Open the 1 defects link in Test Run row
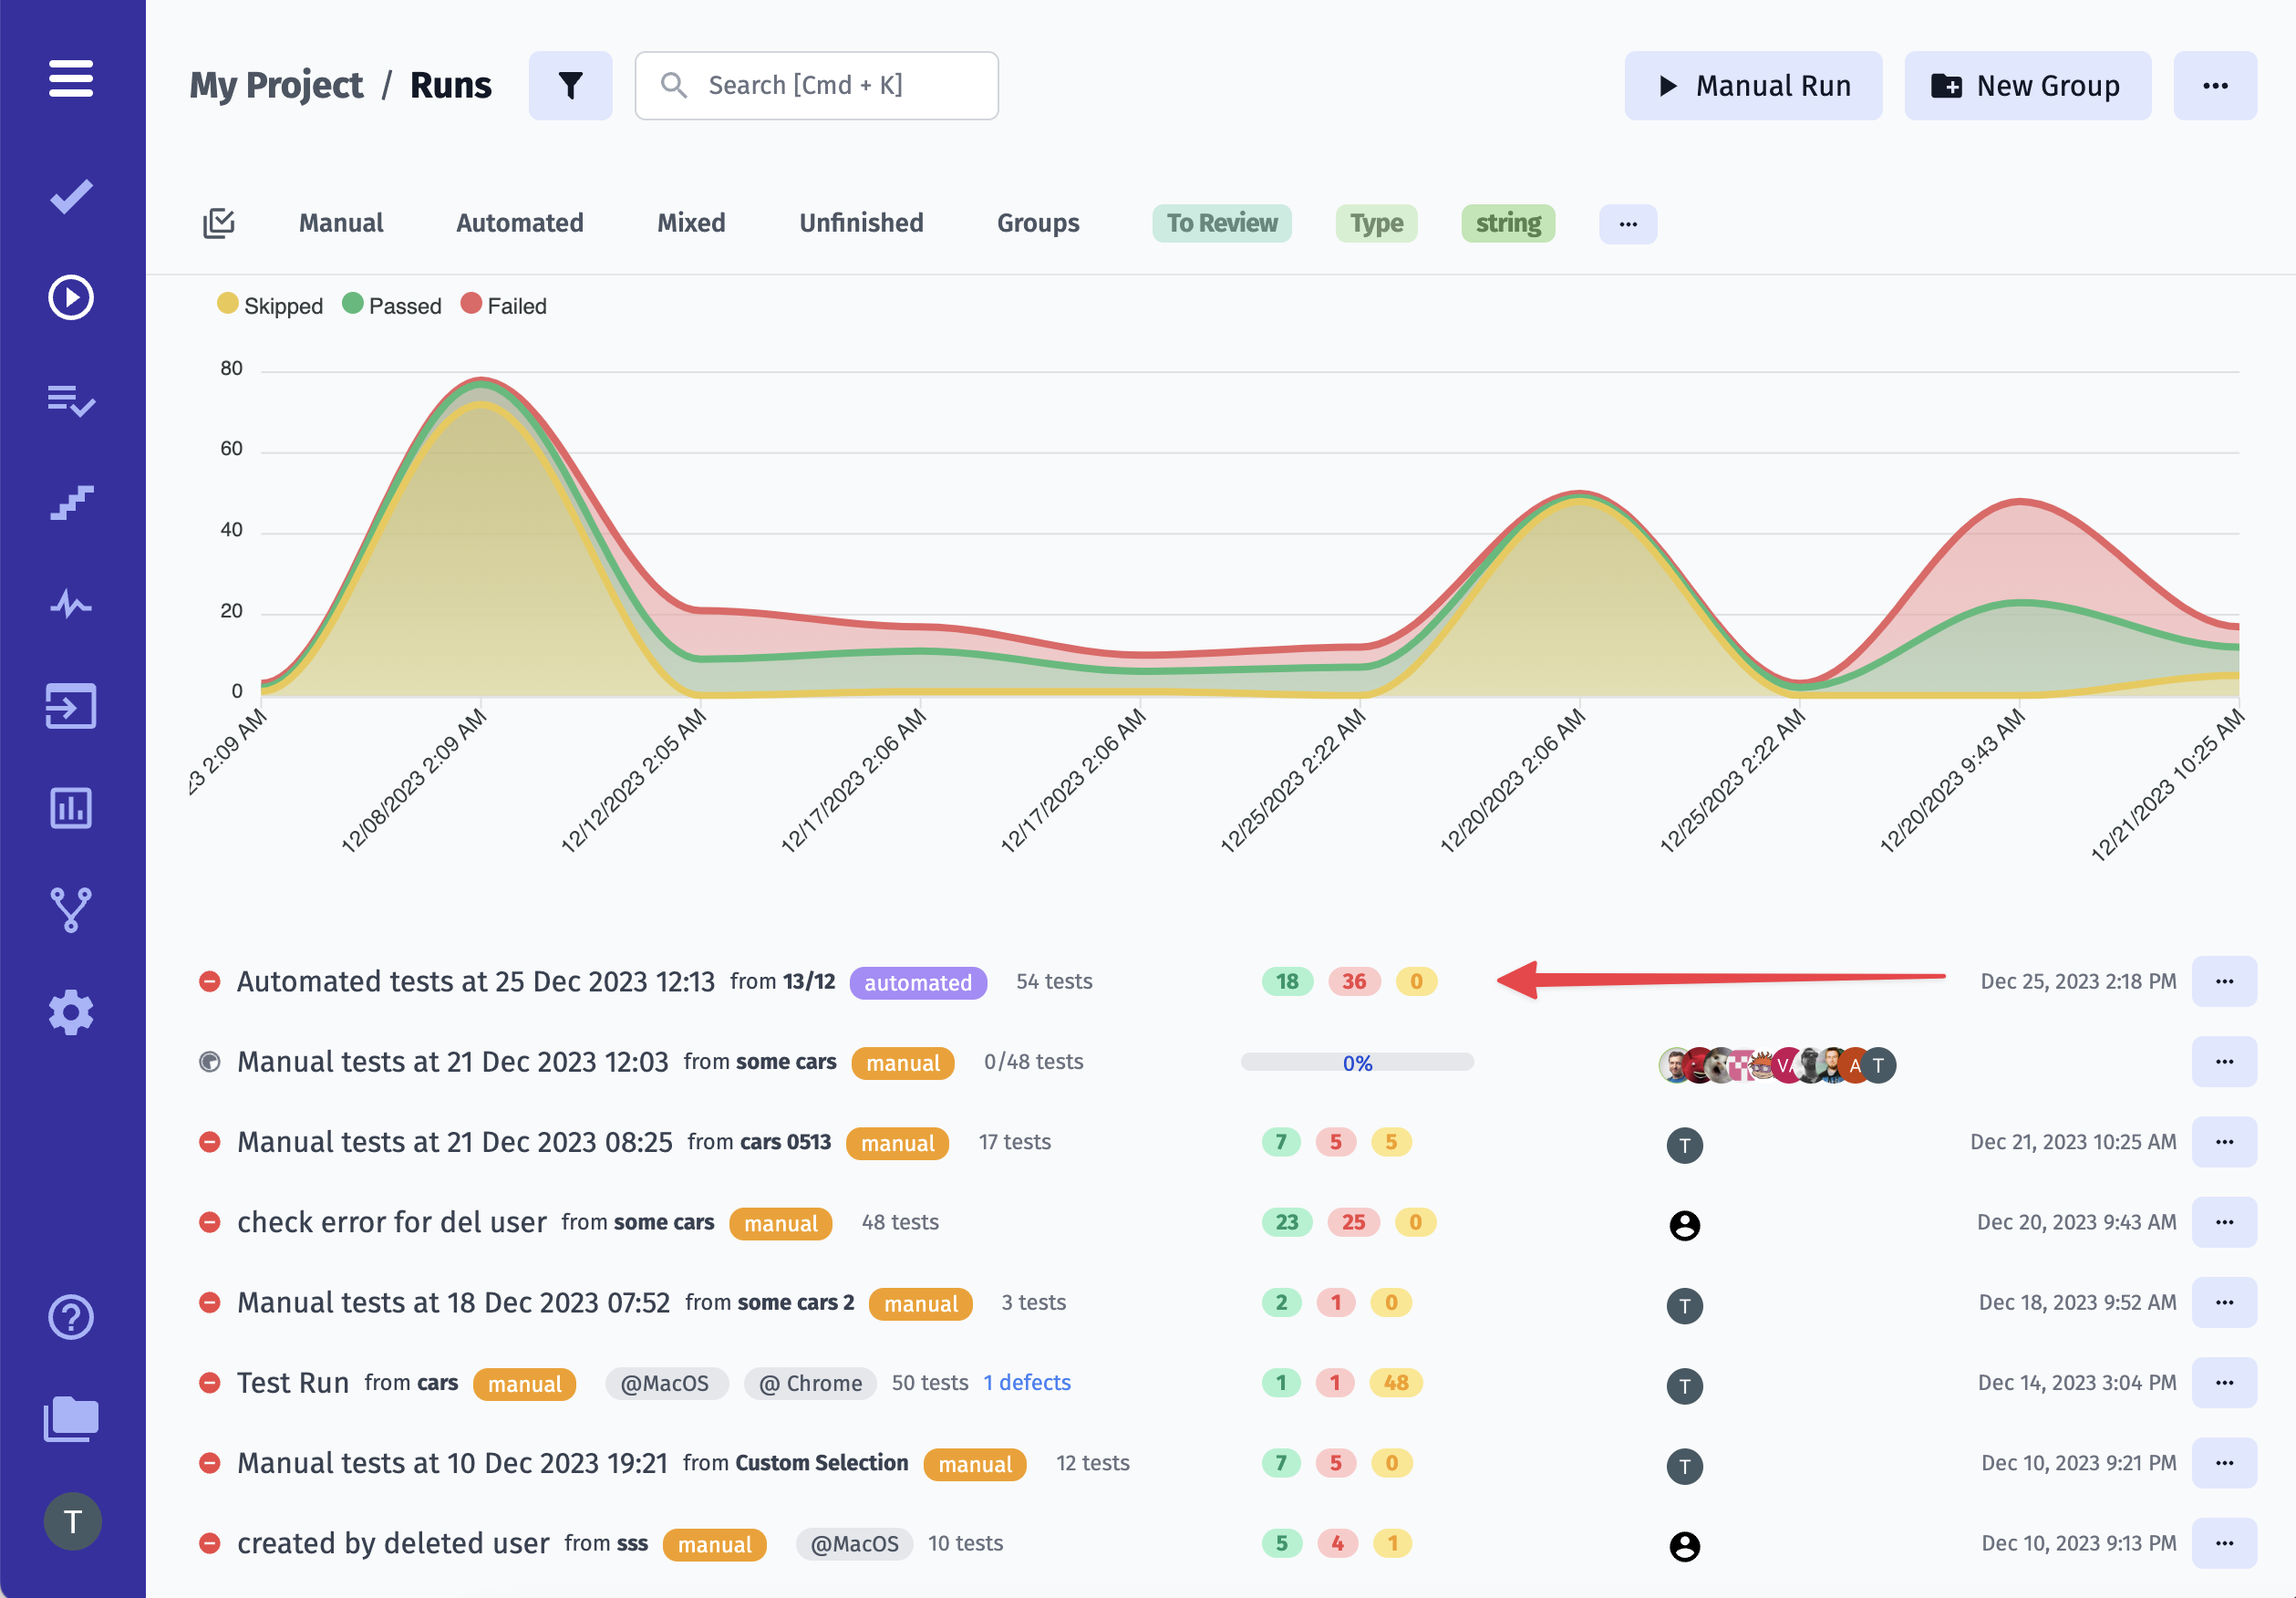2296x1598 pixels. (x=1027, y=1382)
